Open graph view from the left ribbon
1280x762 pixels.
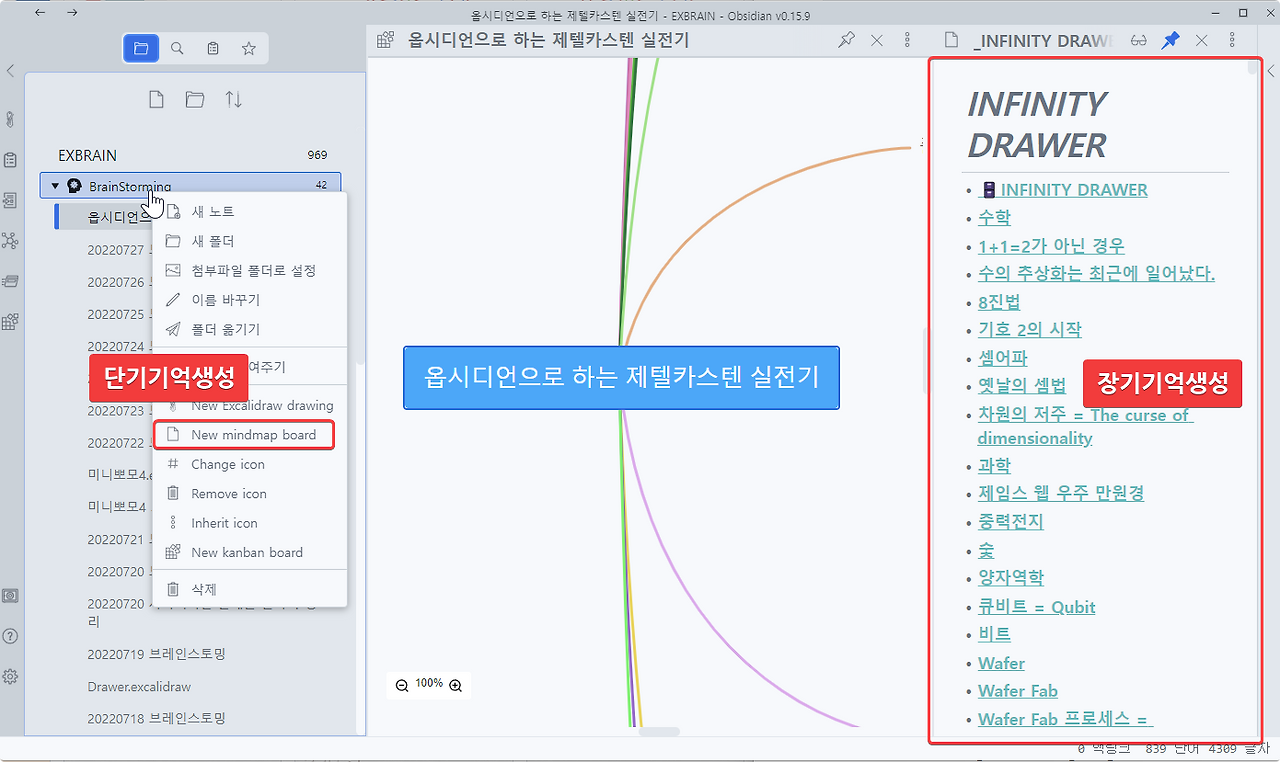click(x=10, y=241)
